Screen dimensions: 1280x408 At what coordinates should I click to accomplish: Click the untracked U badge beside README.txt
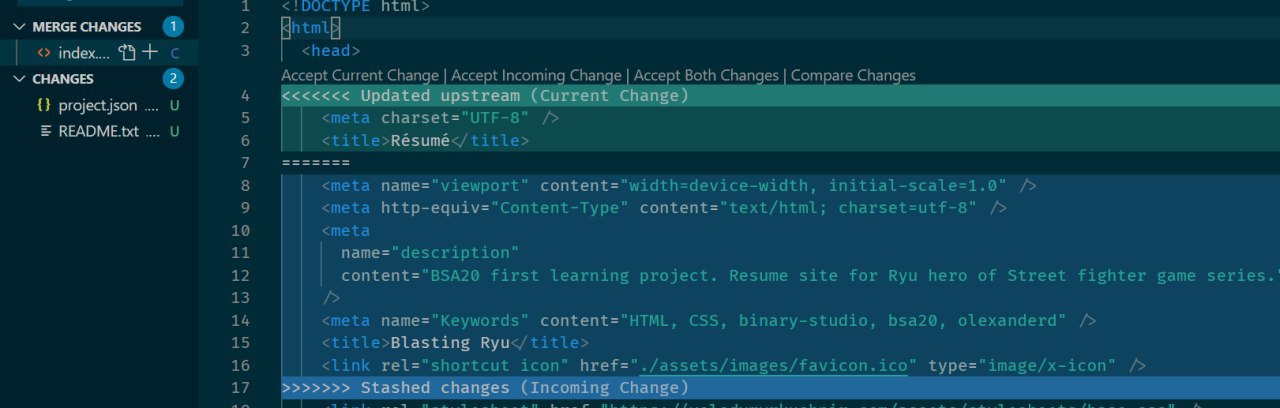click(x=174, y=131)
